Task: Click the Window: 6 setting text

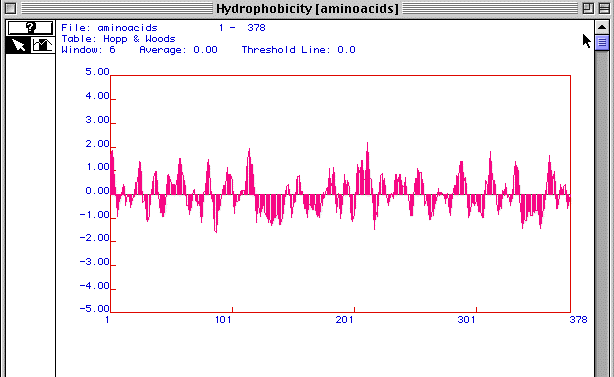Action: (x=88, y=50)
